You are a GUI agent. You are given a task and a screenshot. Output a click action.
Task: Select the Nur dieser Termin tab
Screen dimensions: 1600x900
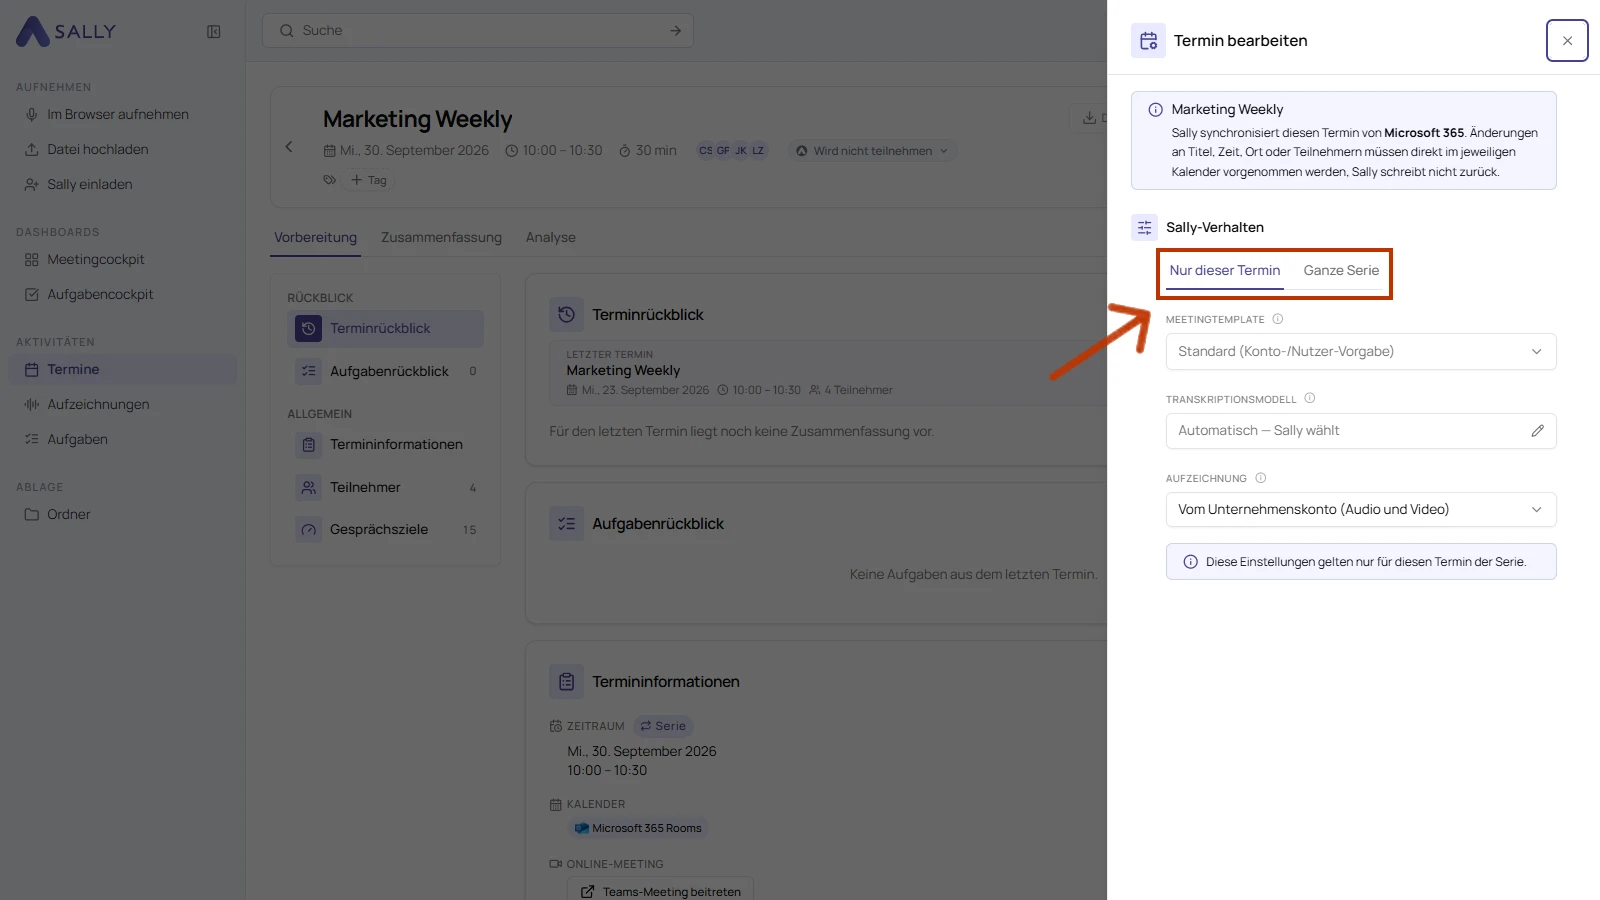[x=1225, y=271]
